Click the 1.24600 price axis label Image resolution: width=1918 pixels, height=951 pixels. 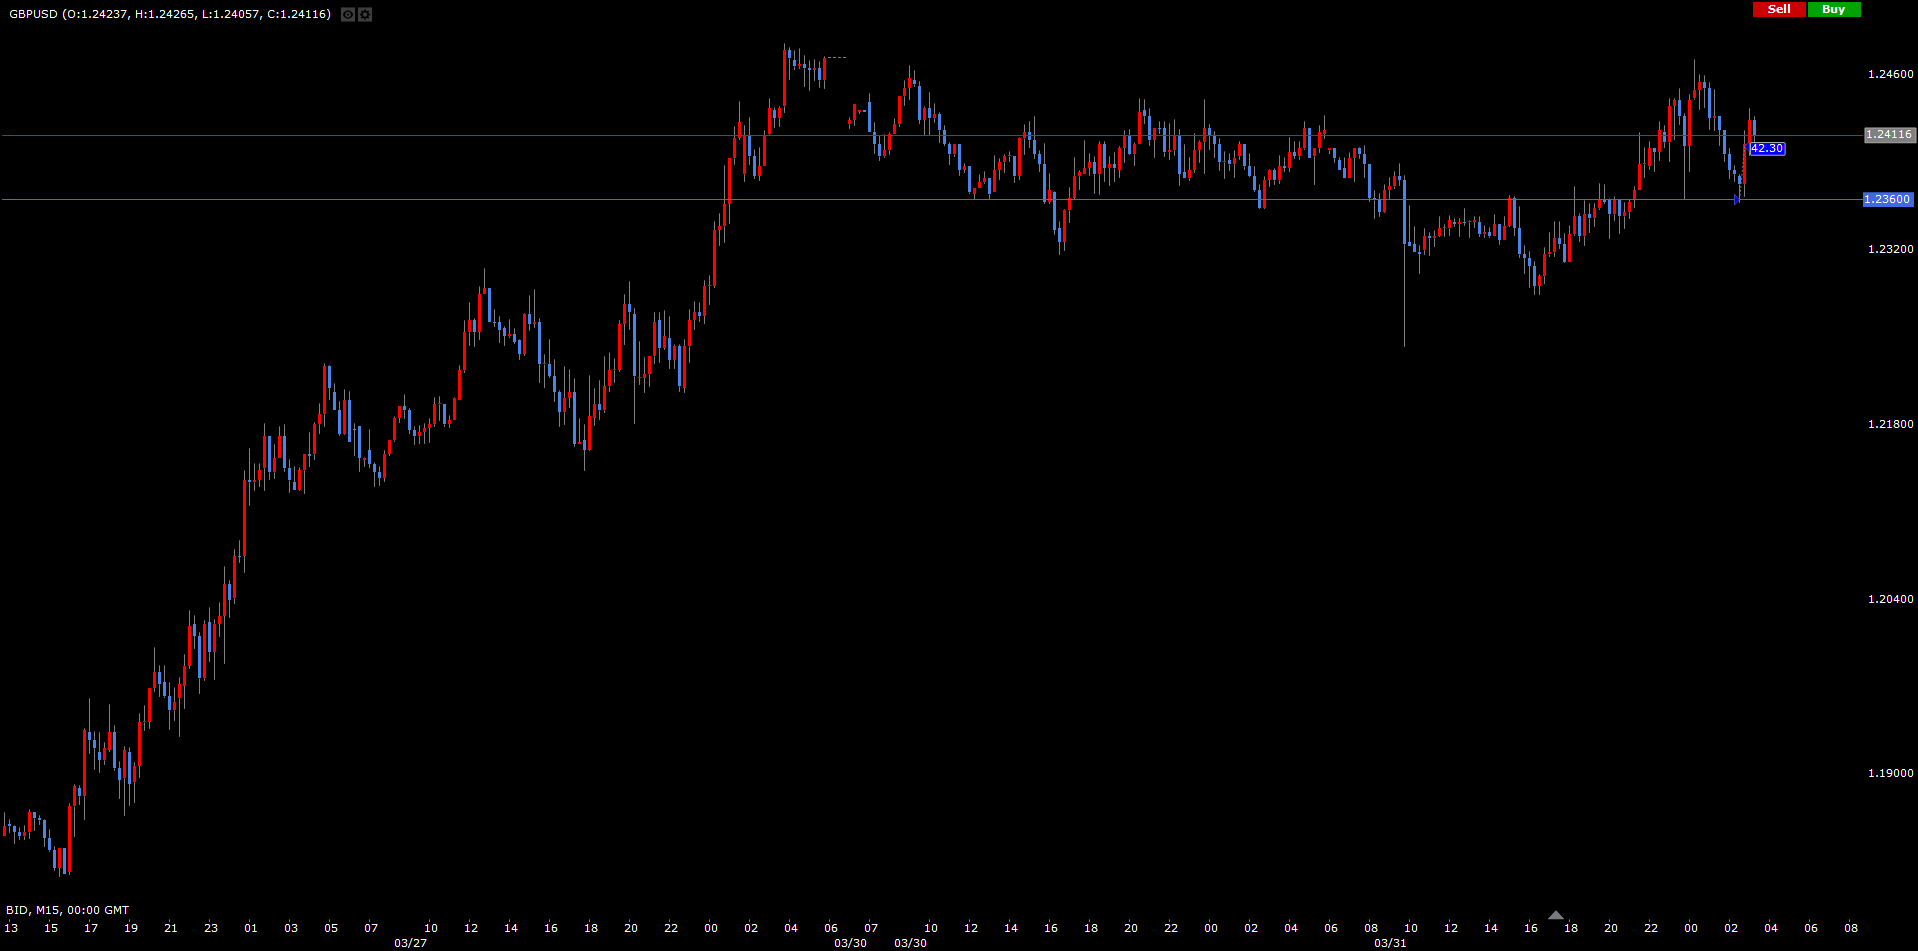pos(1890,74)
